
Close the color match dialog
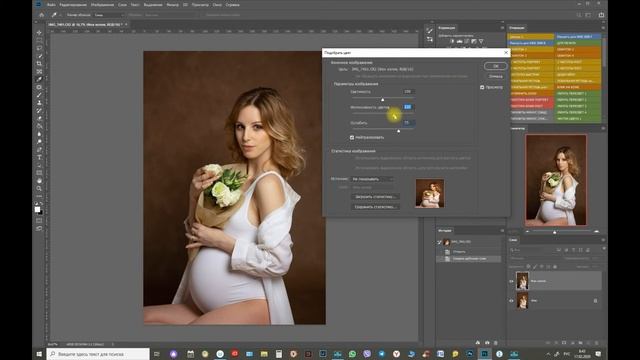[x=506, y=53]
